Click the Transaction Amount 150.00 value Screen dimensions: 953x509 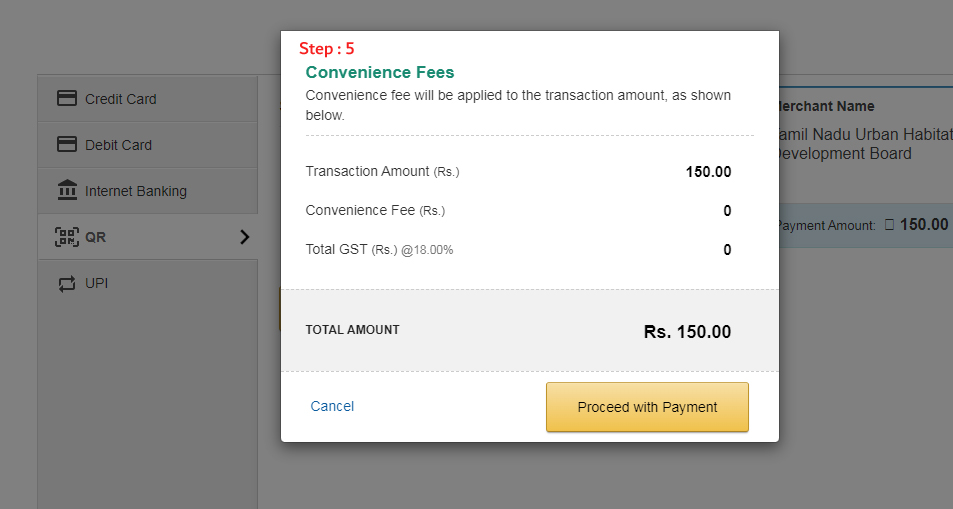click(709, 172)
